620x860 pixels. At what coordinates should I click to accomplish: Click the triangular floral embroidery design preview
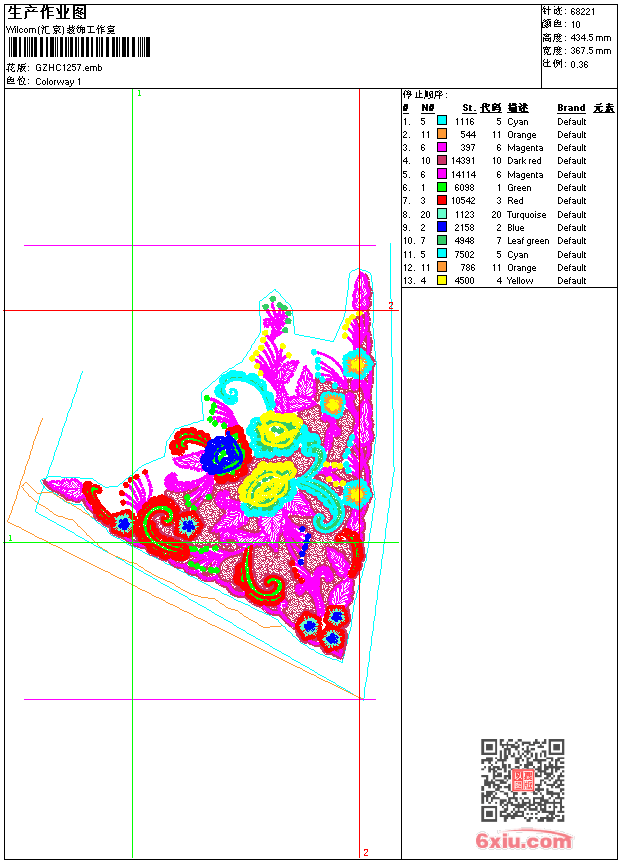[x=208, y=466]
